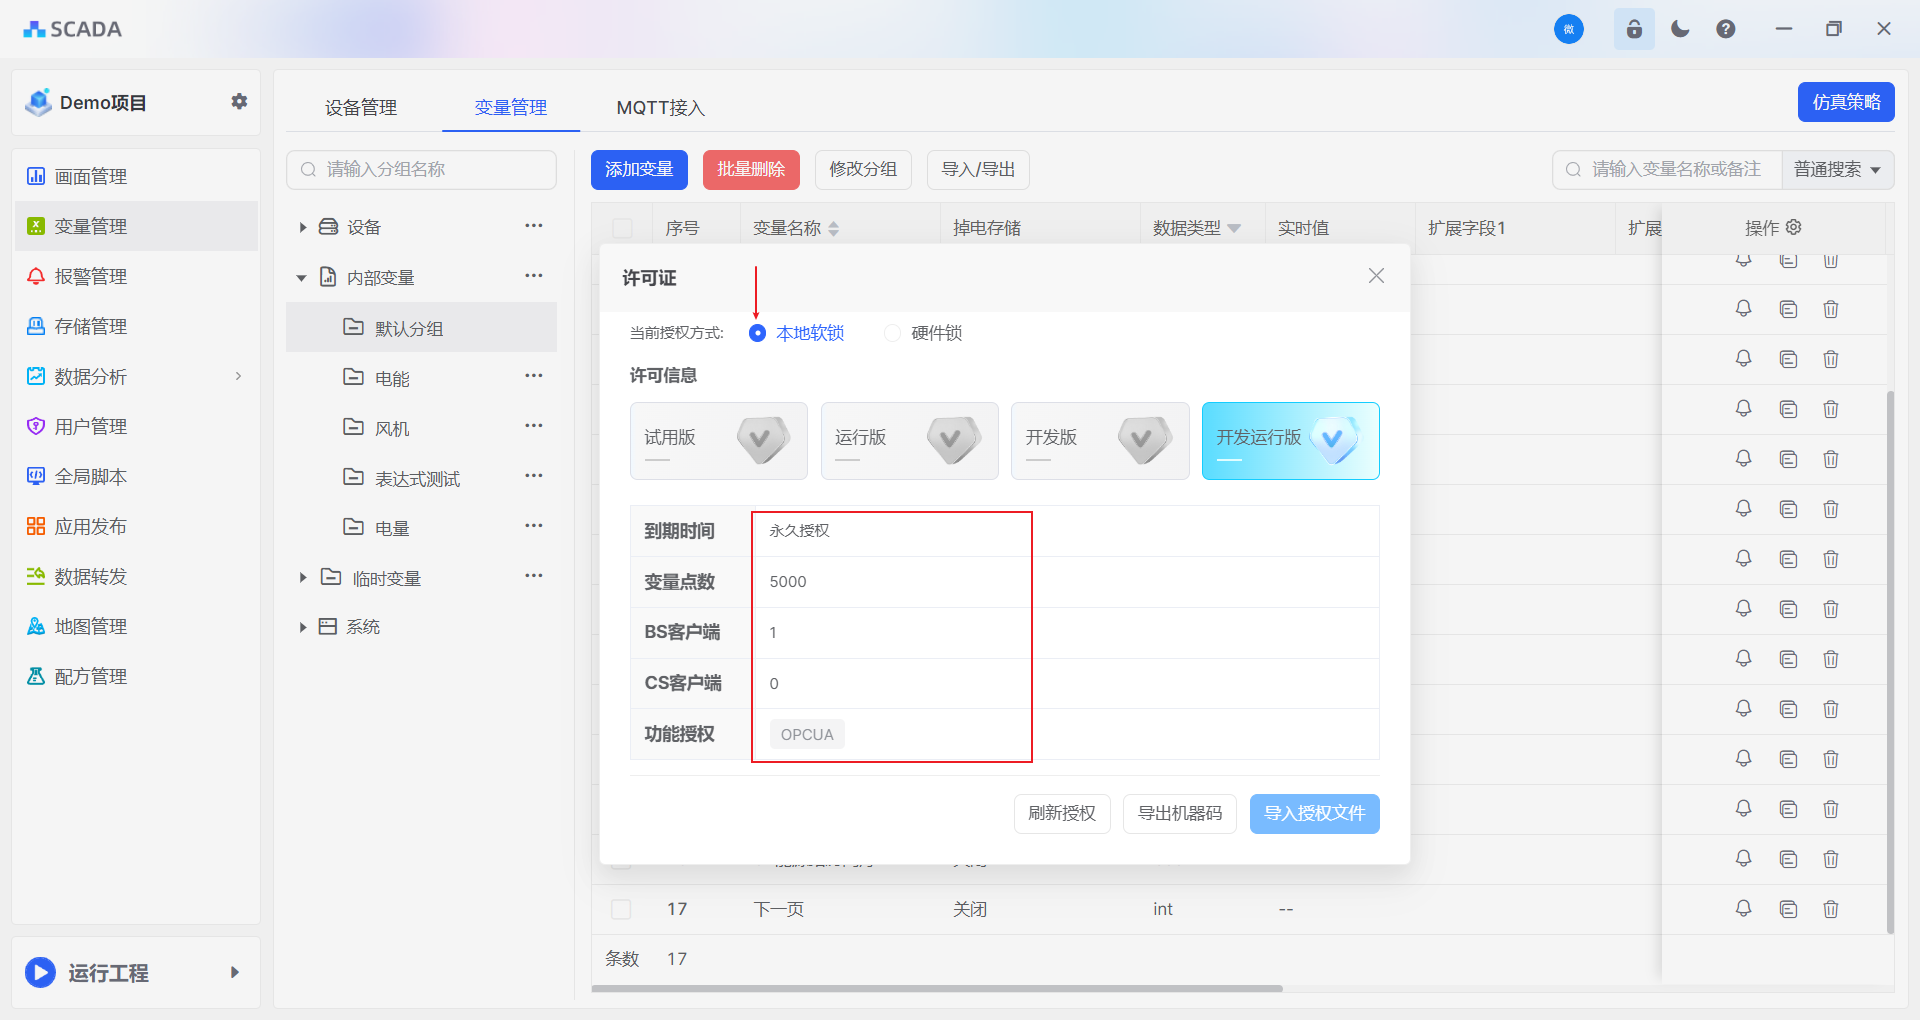Click the column settings gear beside 操作

pos(1794,227)
